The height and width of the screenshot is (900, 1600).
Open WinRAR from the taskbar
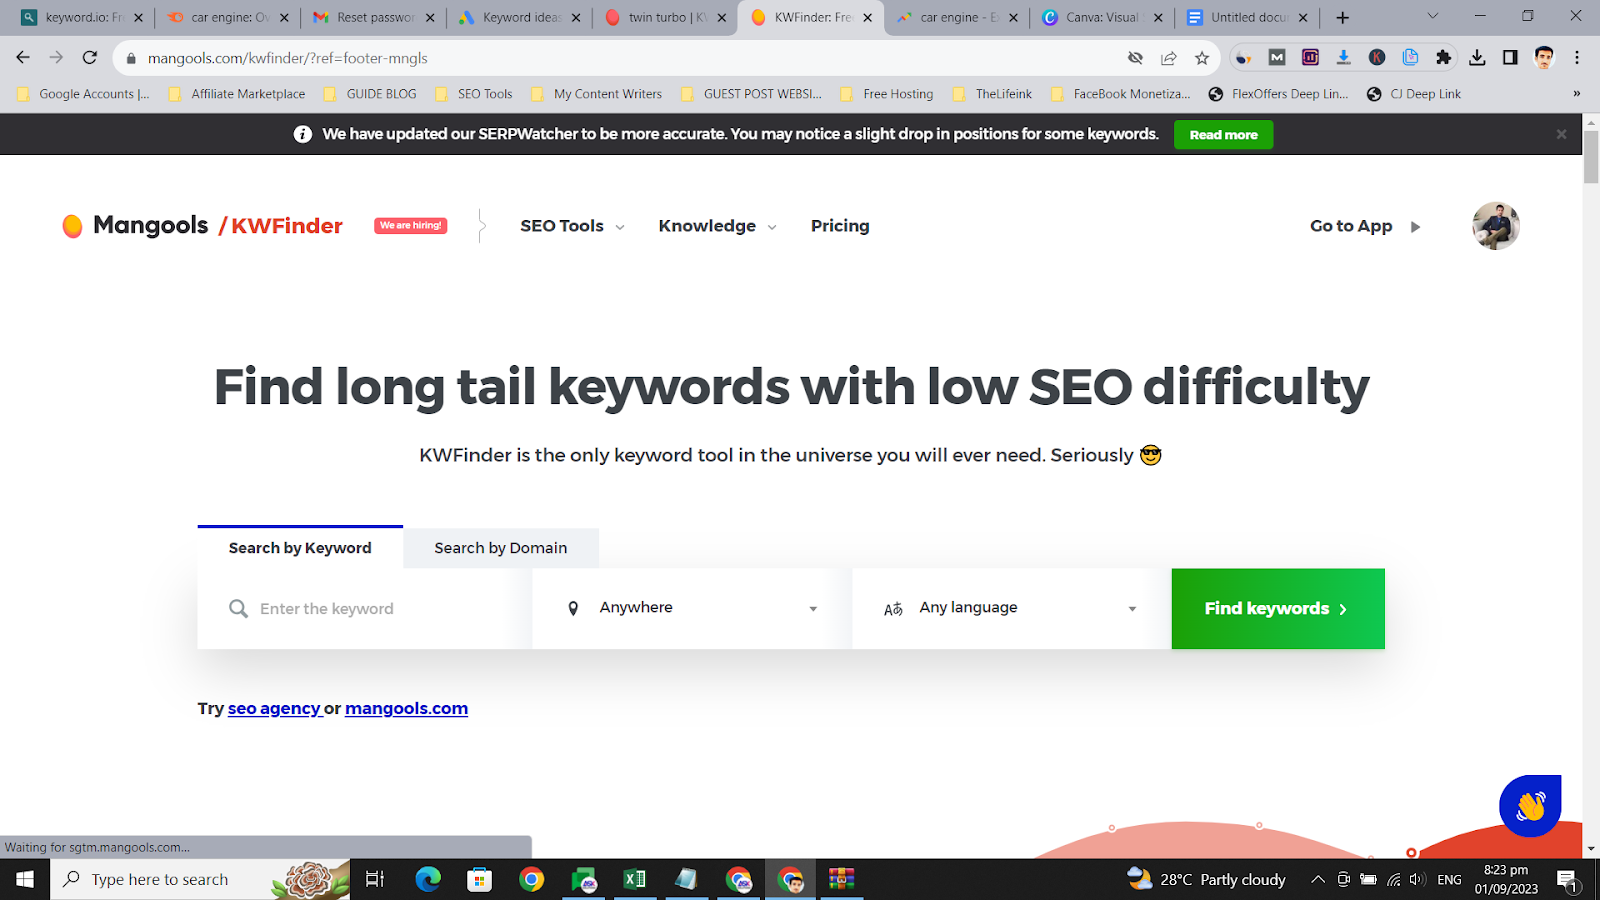tap(842, 880)
